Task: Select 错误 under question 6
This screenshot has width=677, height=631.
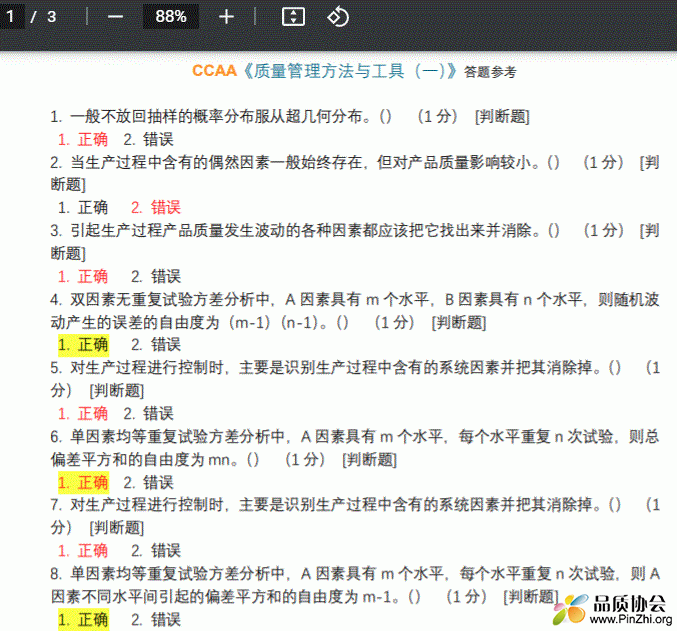Action: (x=149, y=482)
